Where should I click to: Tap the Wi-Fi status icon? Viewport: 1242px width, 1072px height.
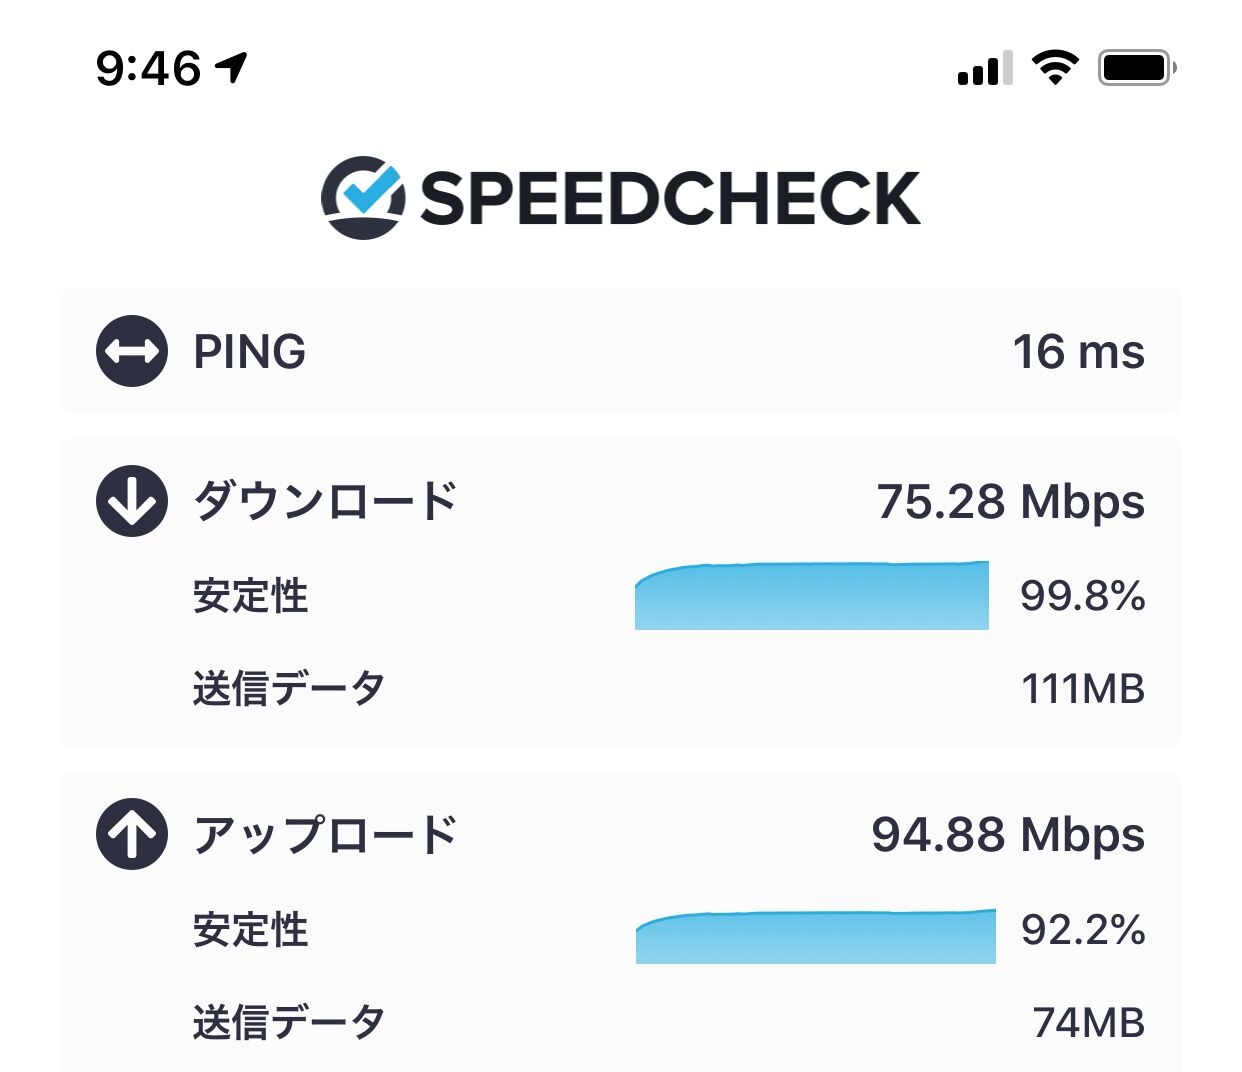1055,68
